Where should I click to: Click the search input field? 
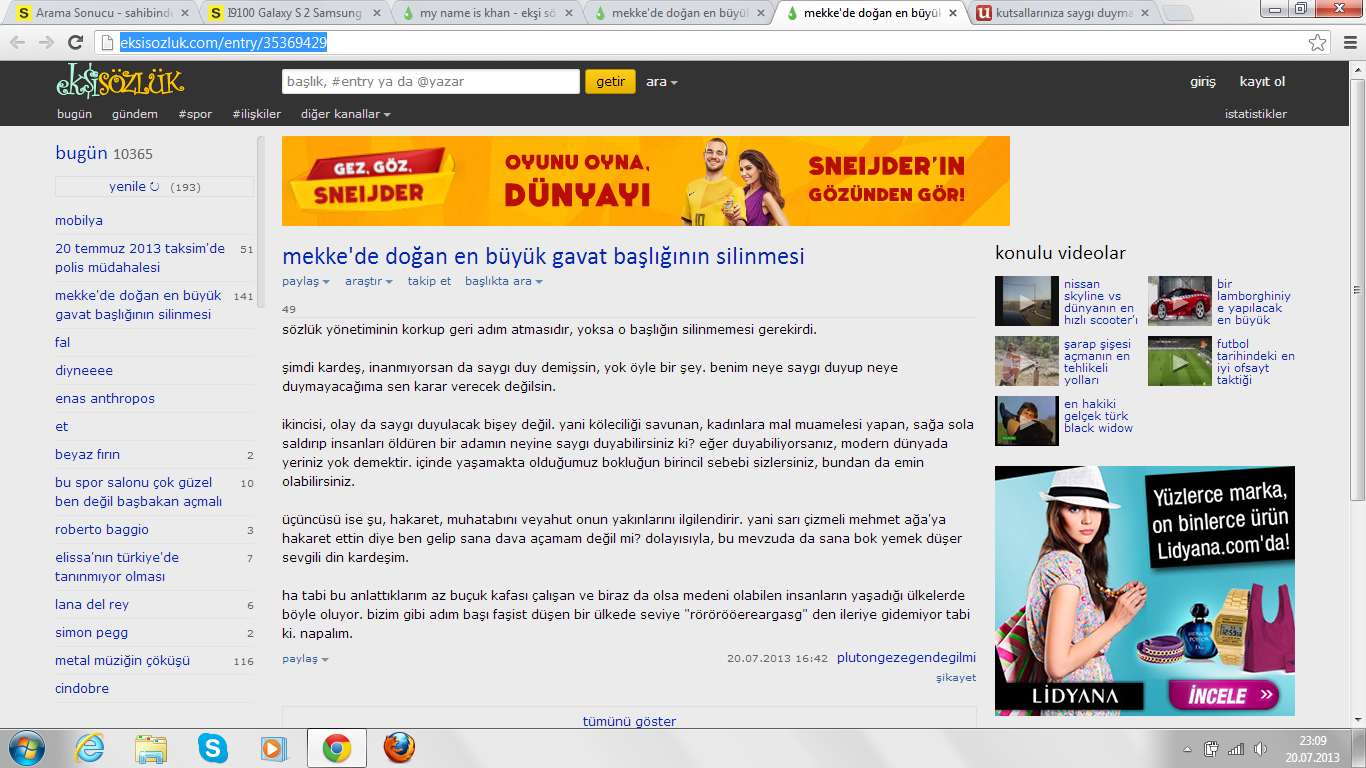pos(430,82)
